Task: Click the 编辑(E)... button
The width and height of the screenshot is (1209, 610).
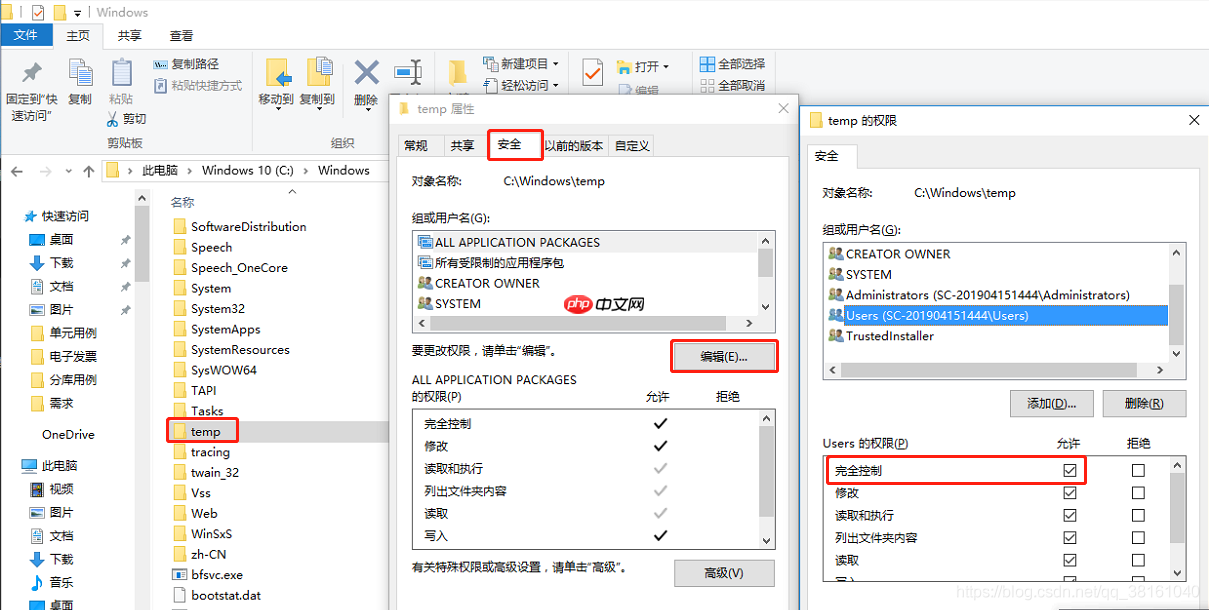Action: click(x=724, y=357)
